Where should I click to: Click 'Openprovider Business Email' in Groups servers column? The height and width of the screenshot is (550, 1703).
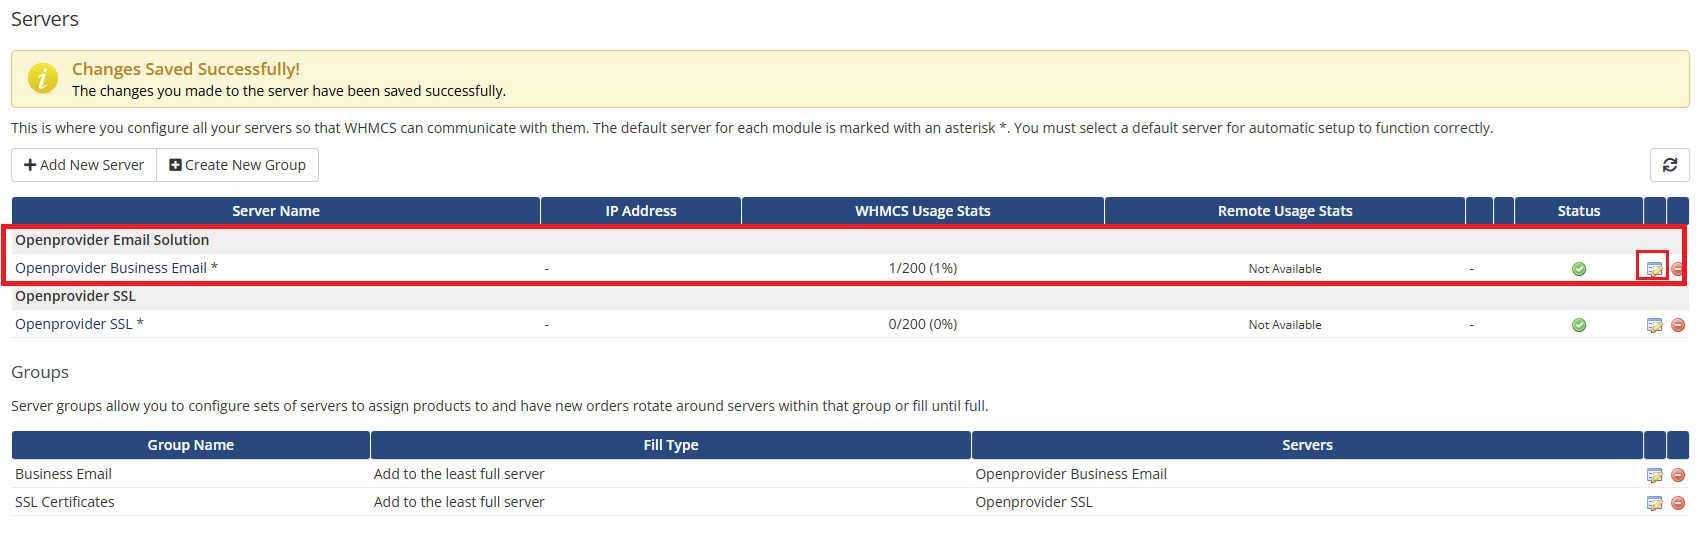coord(1071,474)
